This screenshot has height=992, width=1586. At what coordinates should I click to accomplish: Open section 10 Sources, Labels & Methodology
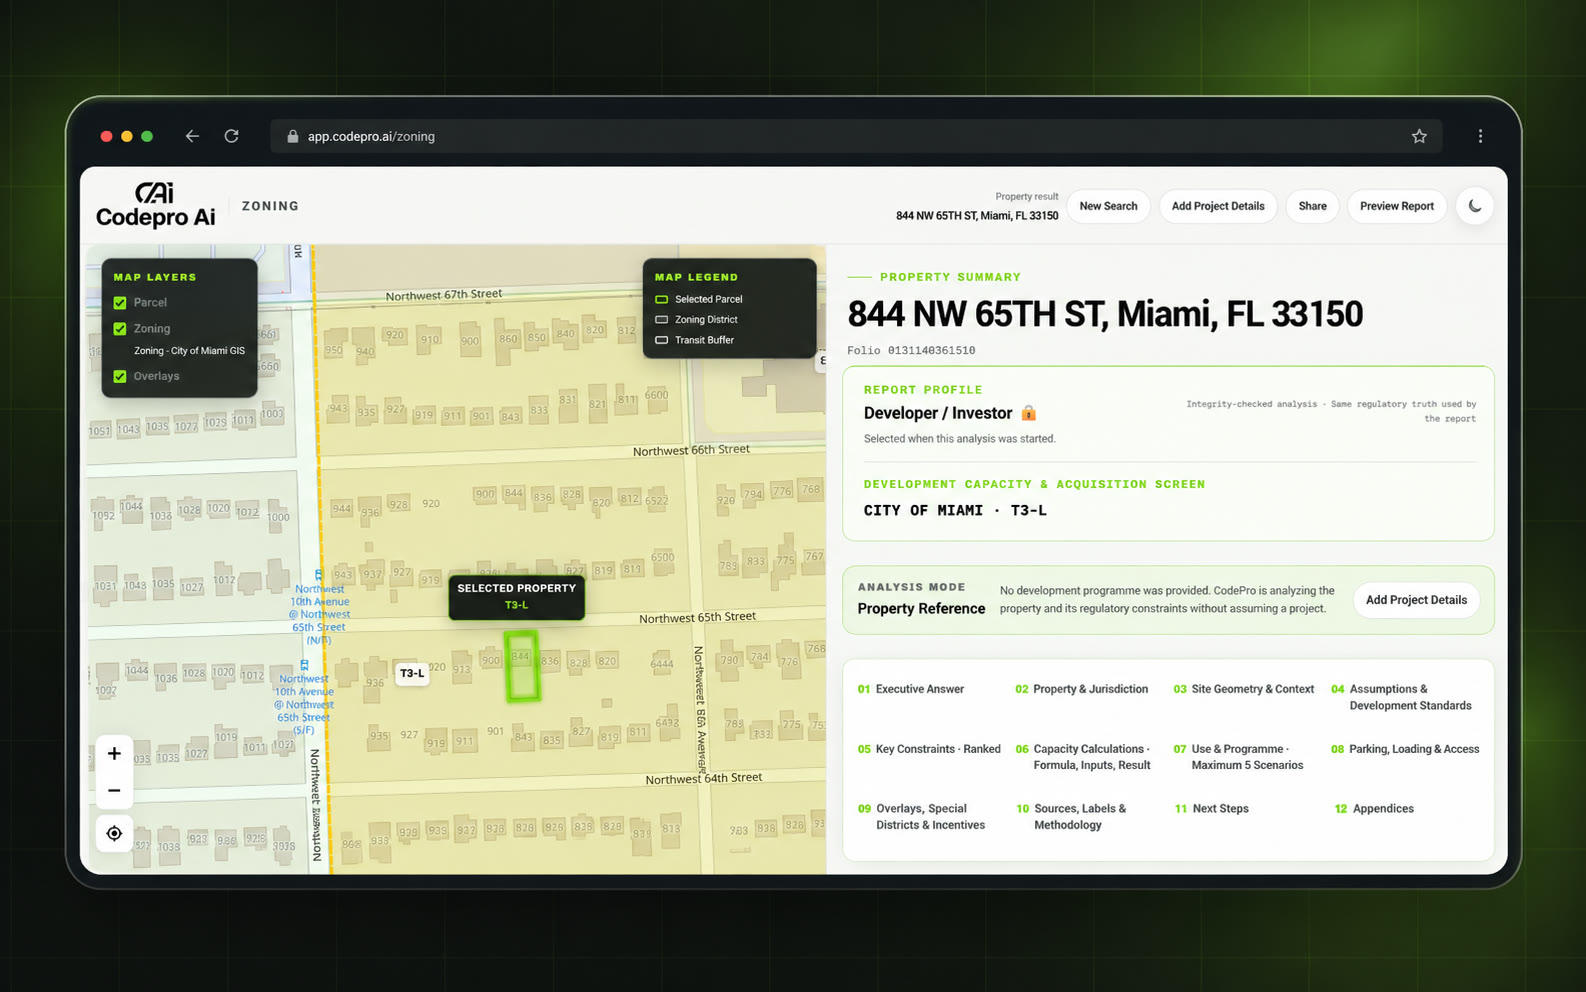point(1071,817)
